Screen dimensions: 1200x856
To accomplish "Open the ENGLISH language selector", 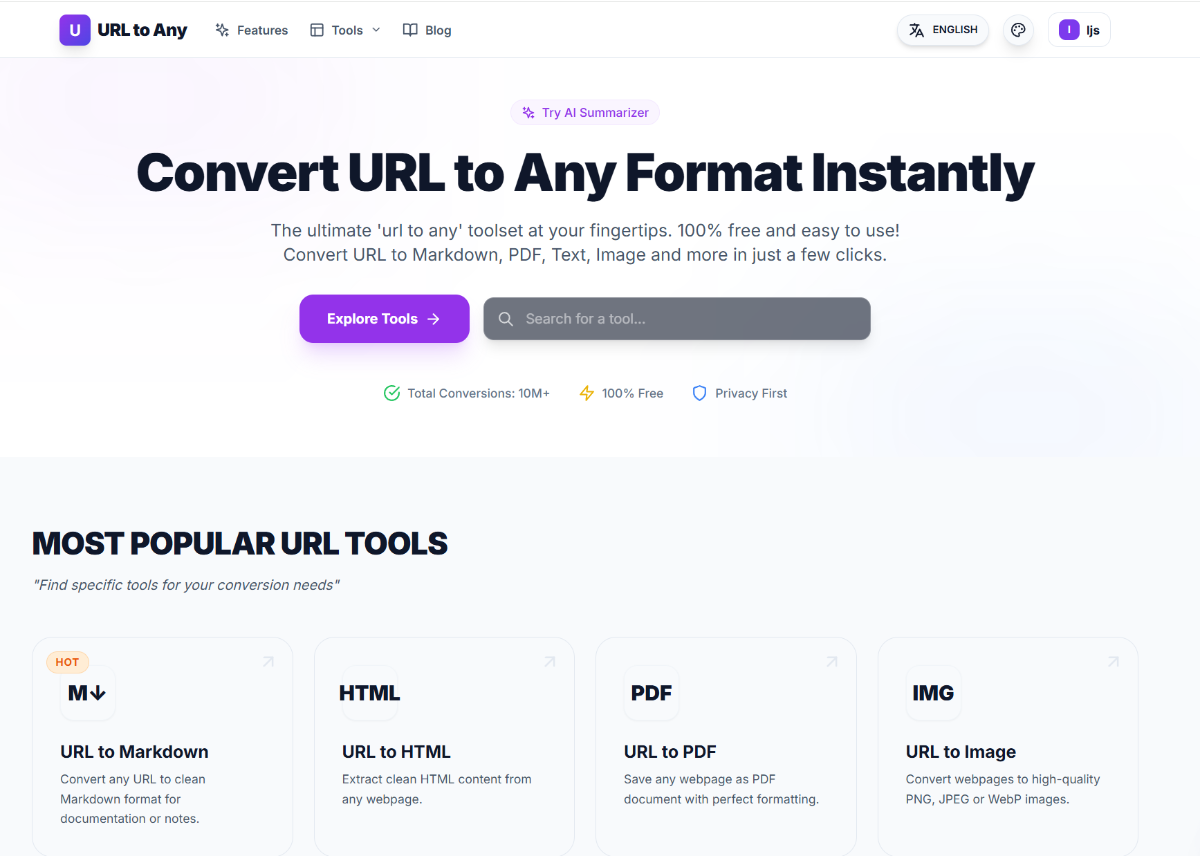I will click(x=943, y=30).
